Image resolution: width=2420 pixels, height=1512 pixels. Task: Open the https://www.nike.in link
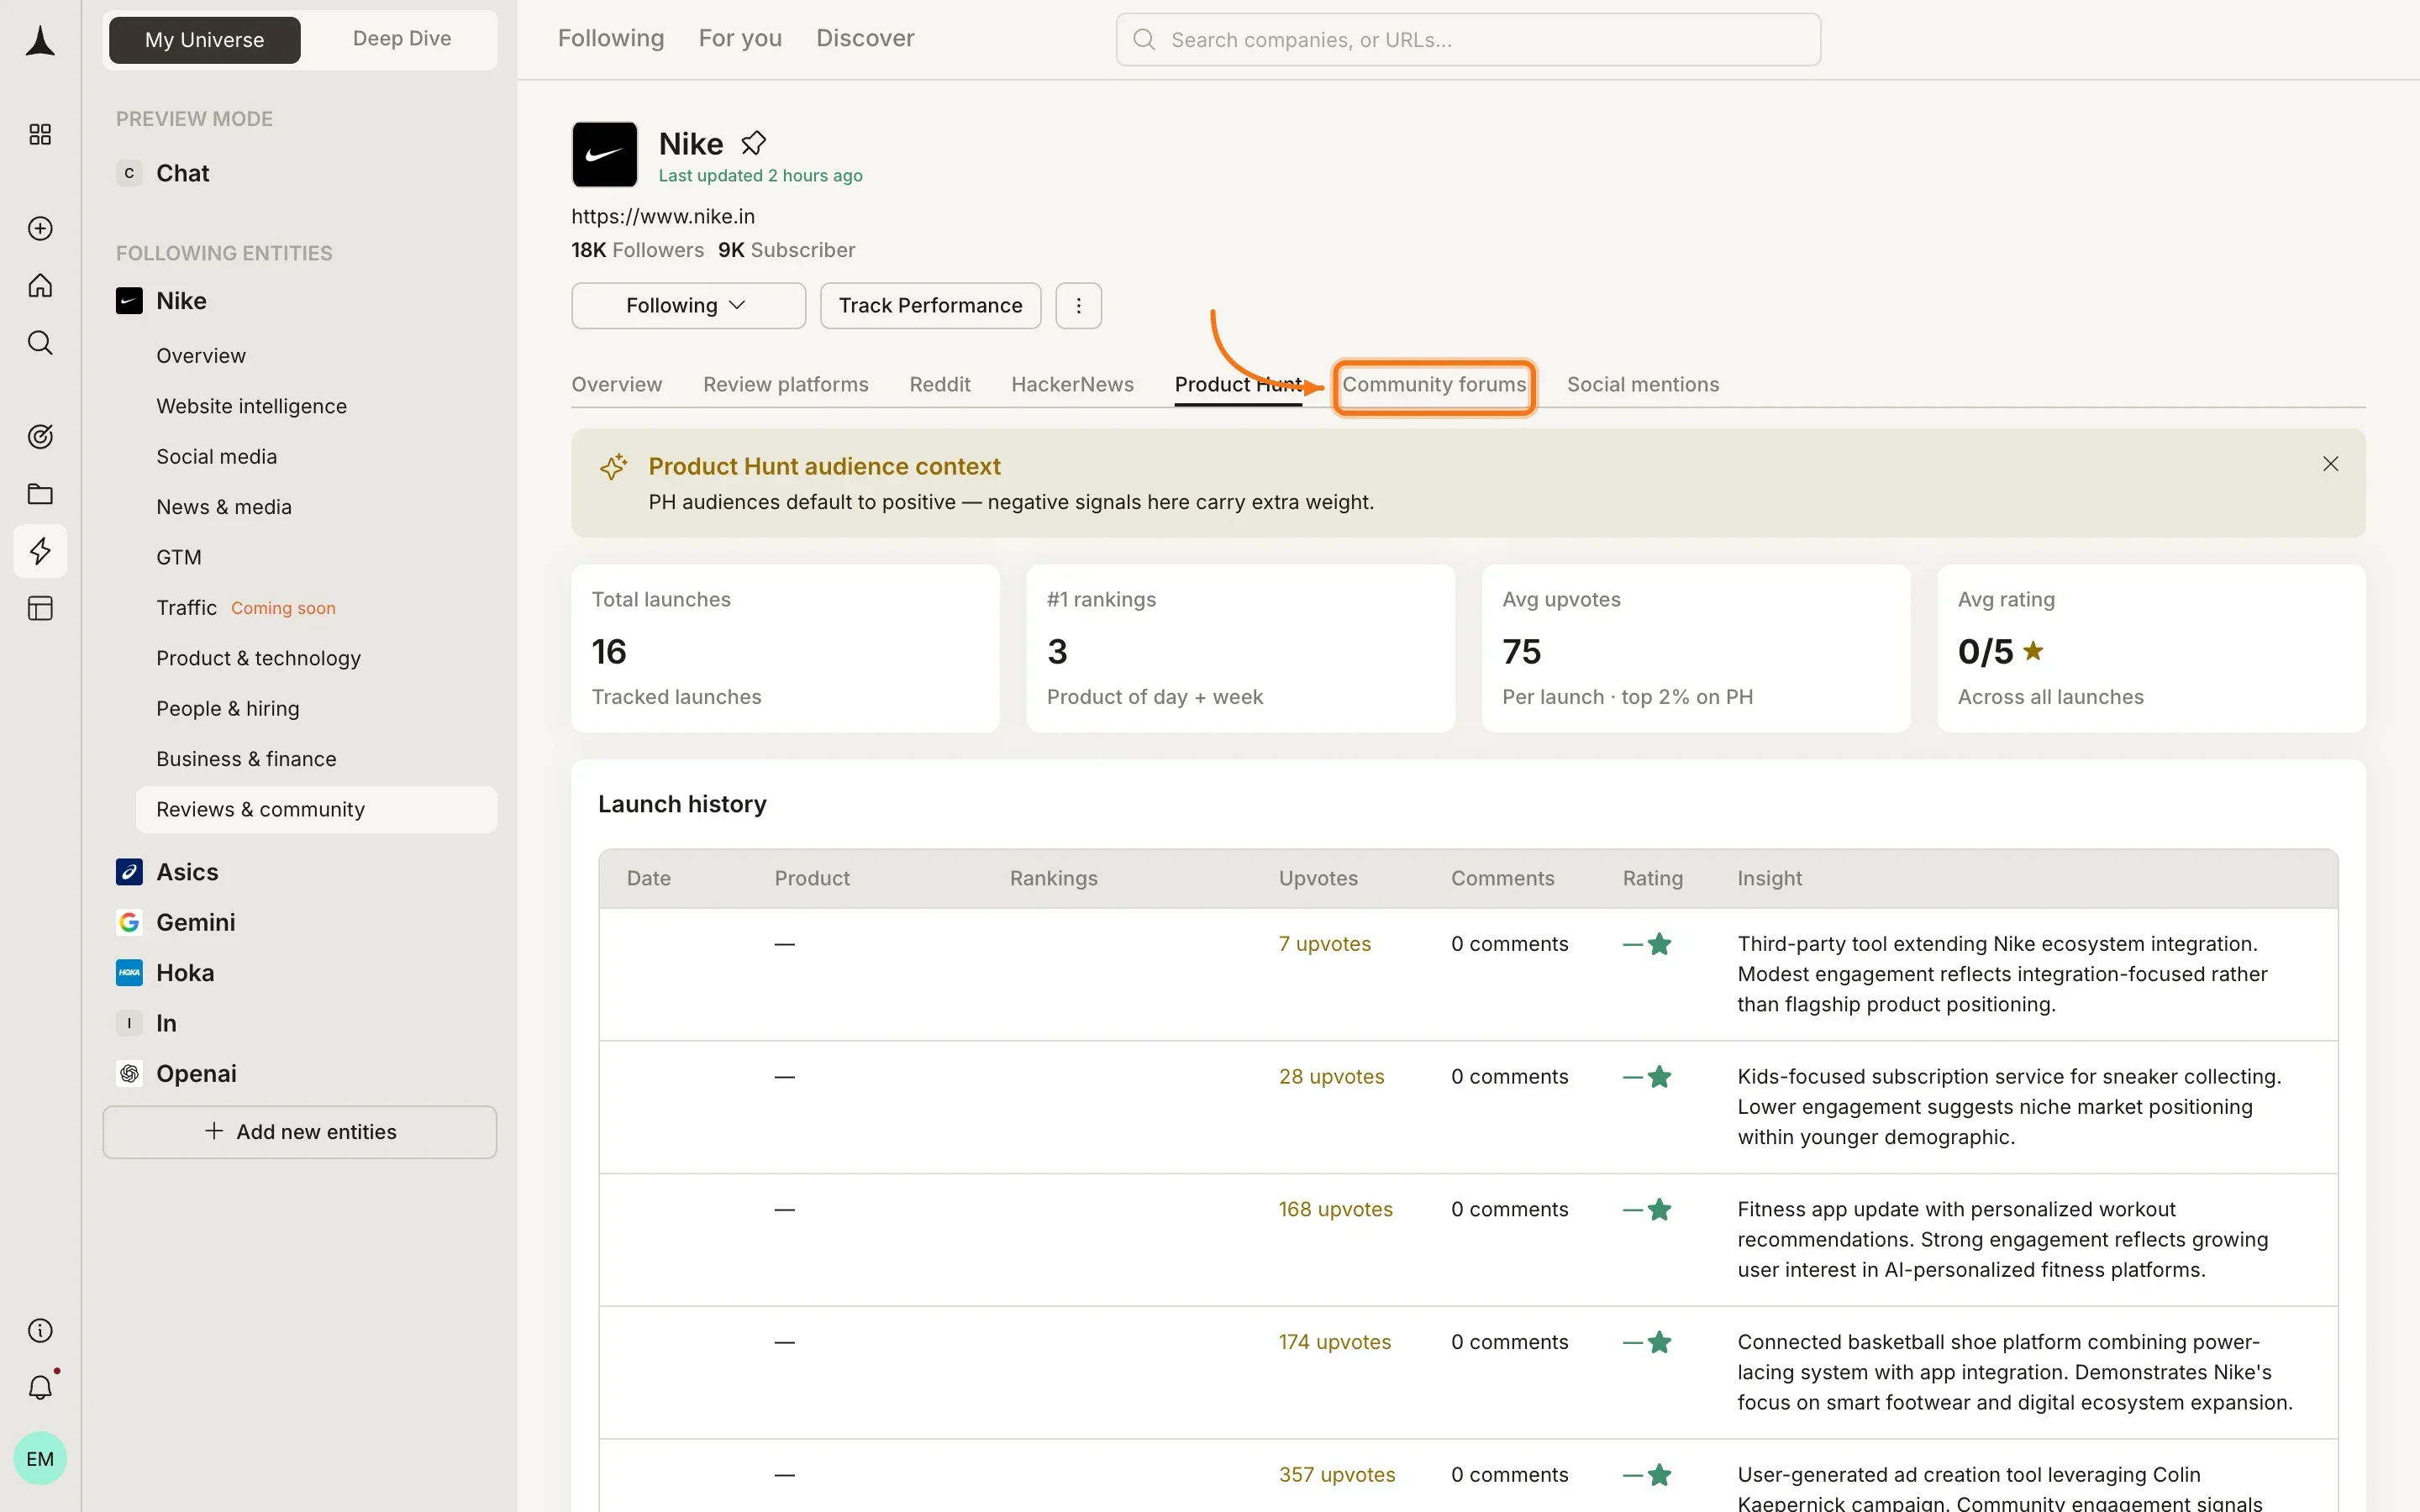coord(663,217)
